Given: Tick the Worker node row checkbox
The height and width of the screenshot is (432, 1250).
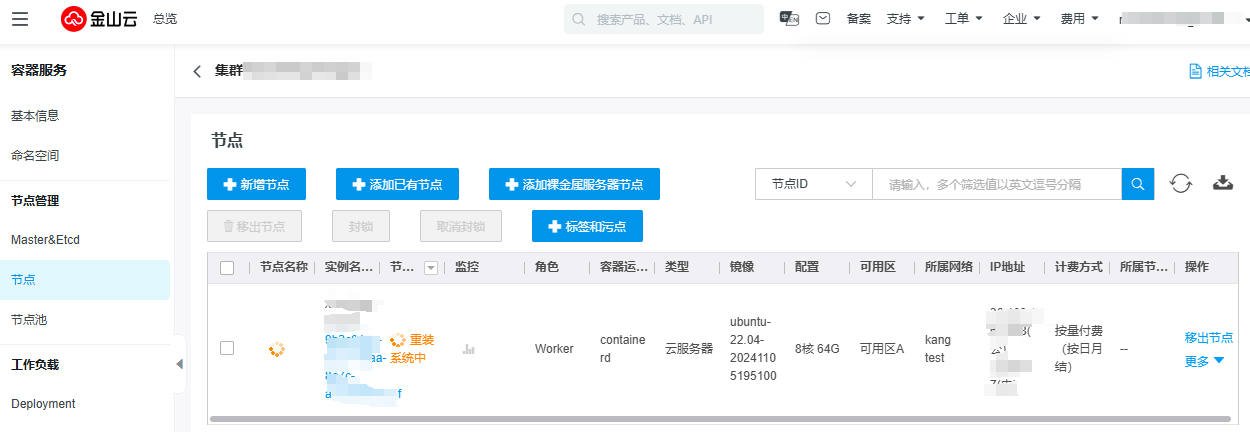Looking at the screenshot, I should coord(227,348).
